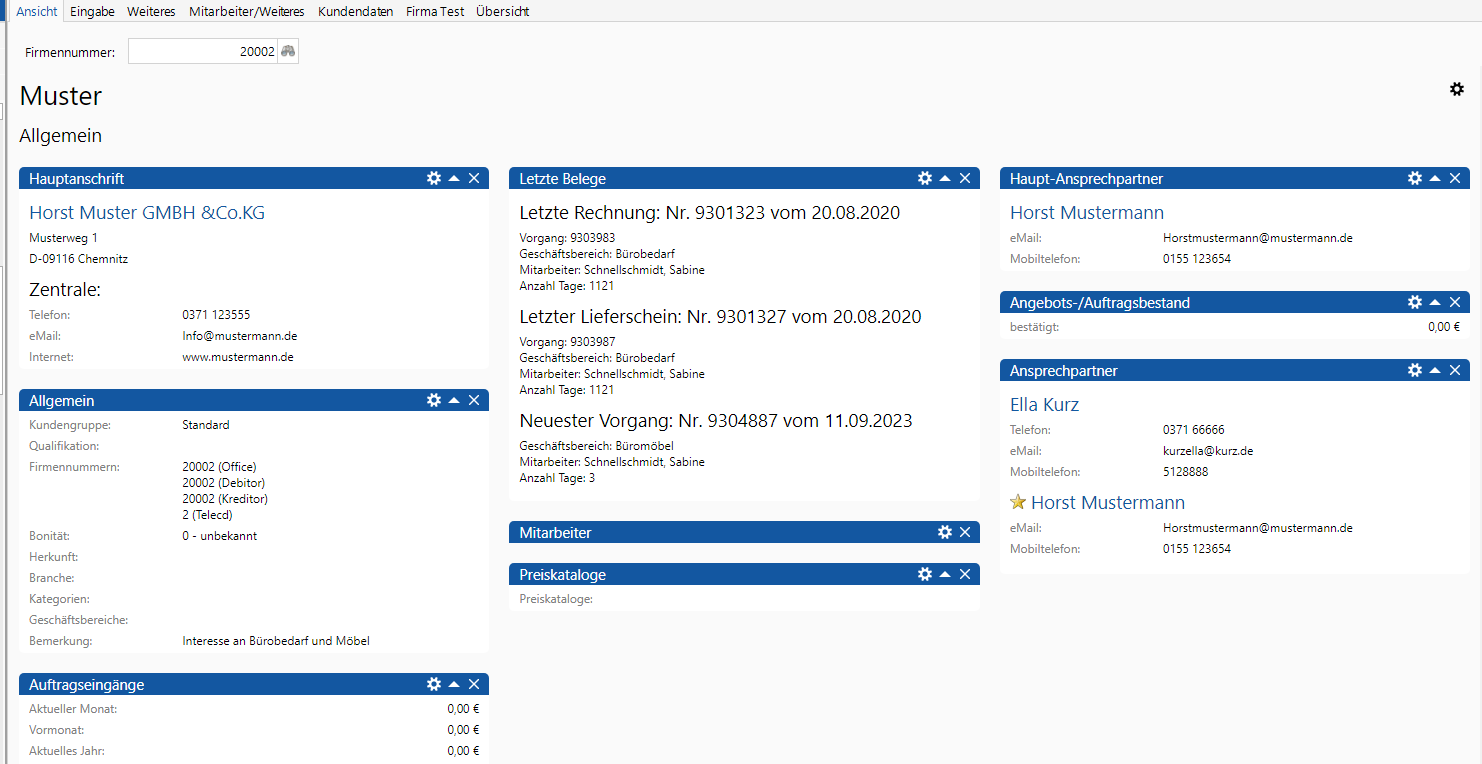Open page settings gear at top right
Screen dimensions: 1482x764
[x=1457, y=89]
